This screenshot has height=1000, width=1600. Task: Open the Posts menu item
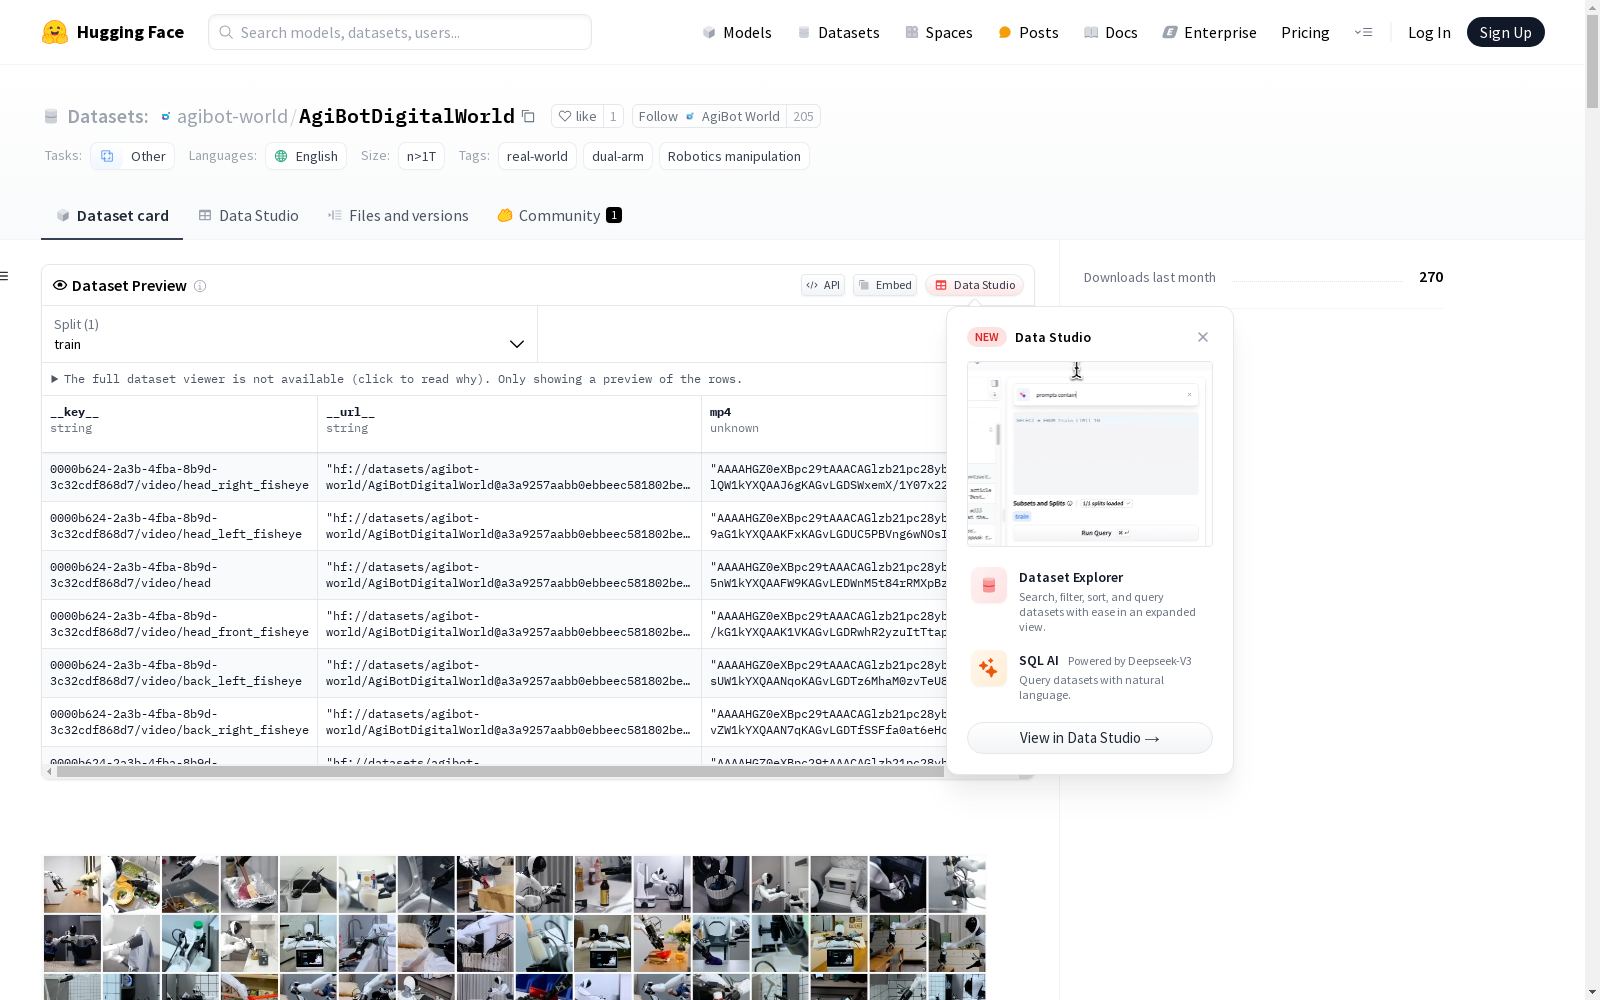tap(1028, 32)
